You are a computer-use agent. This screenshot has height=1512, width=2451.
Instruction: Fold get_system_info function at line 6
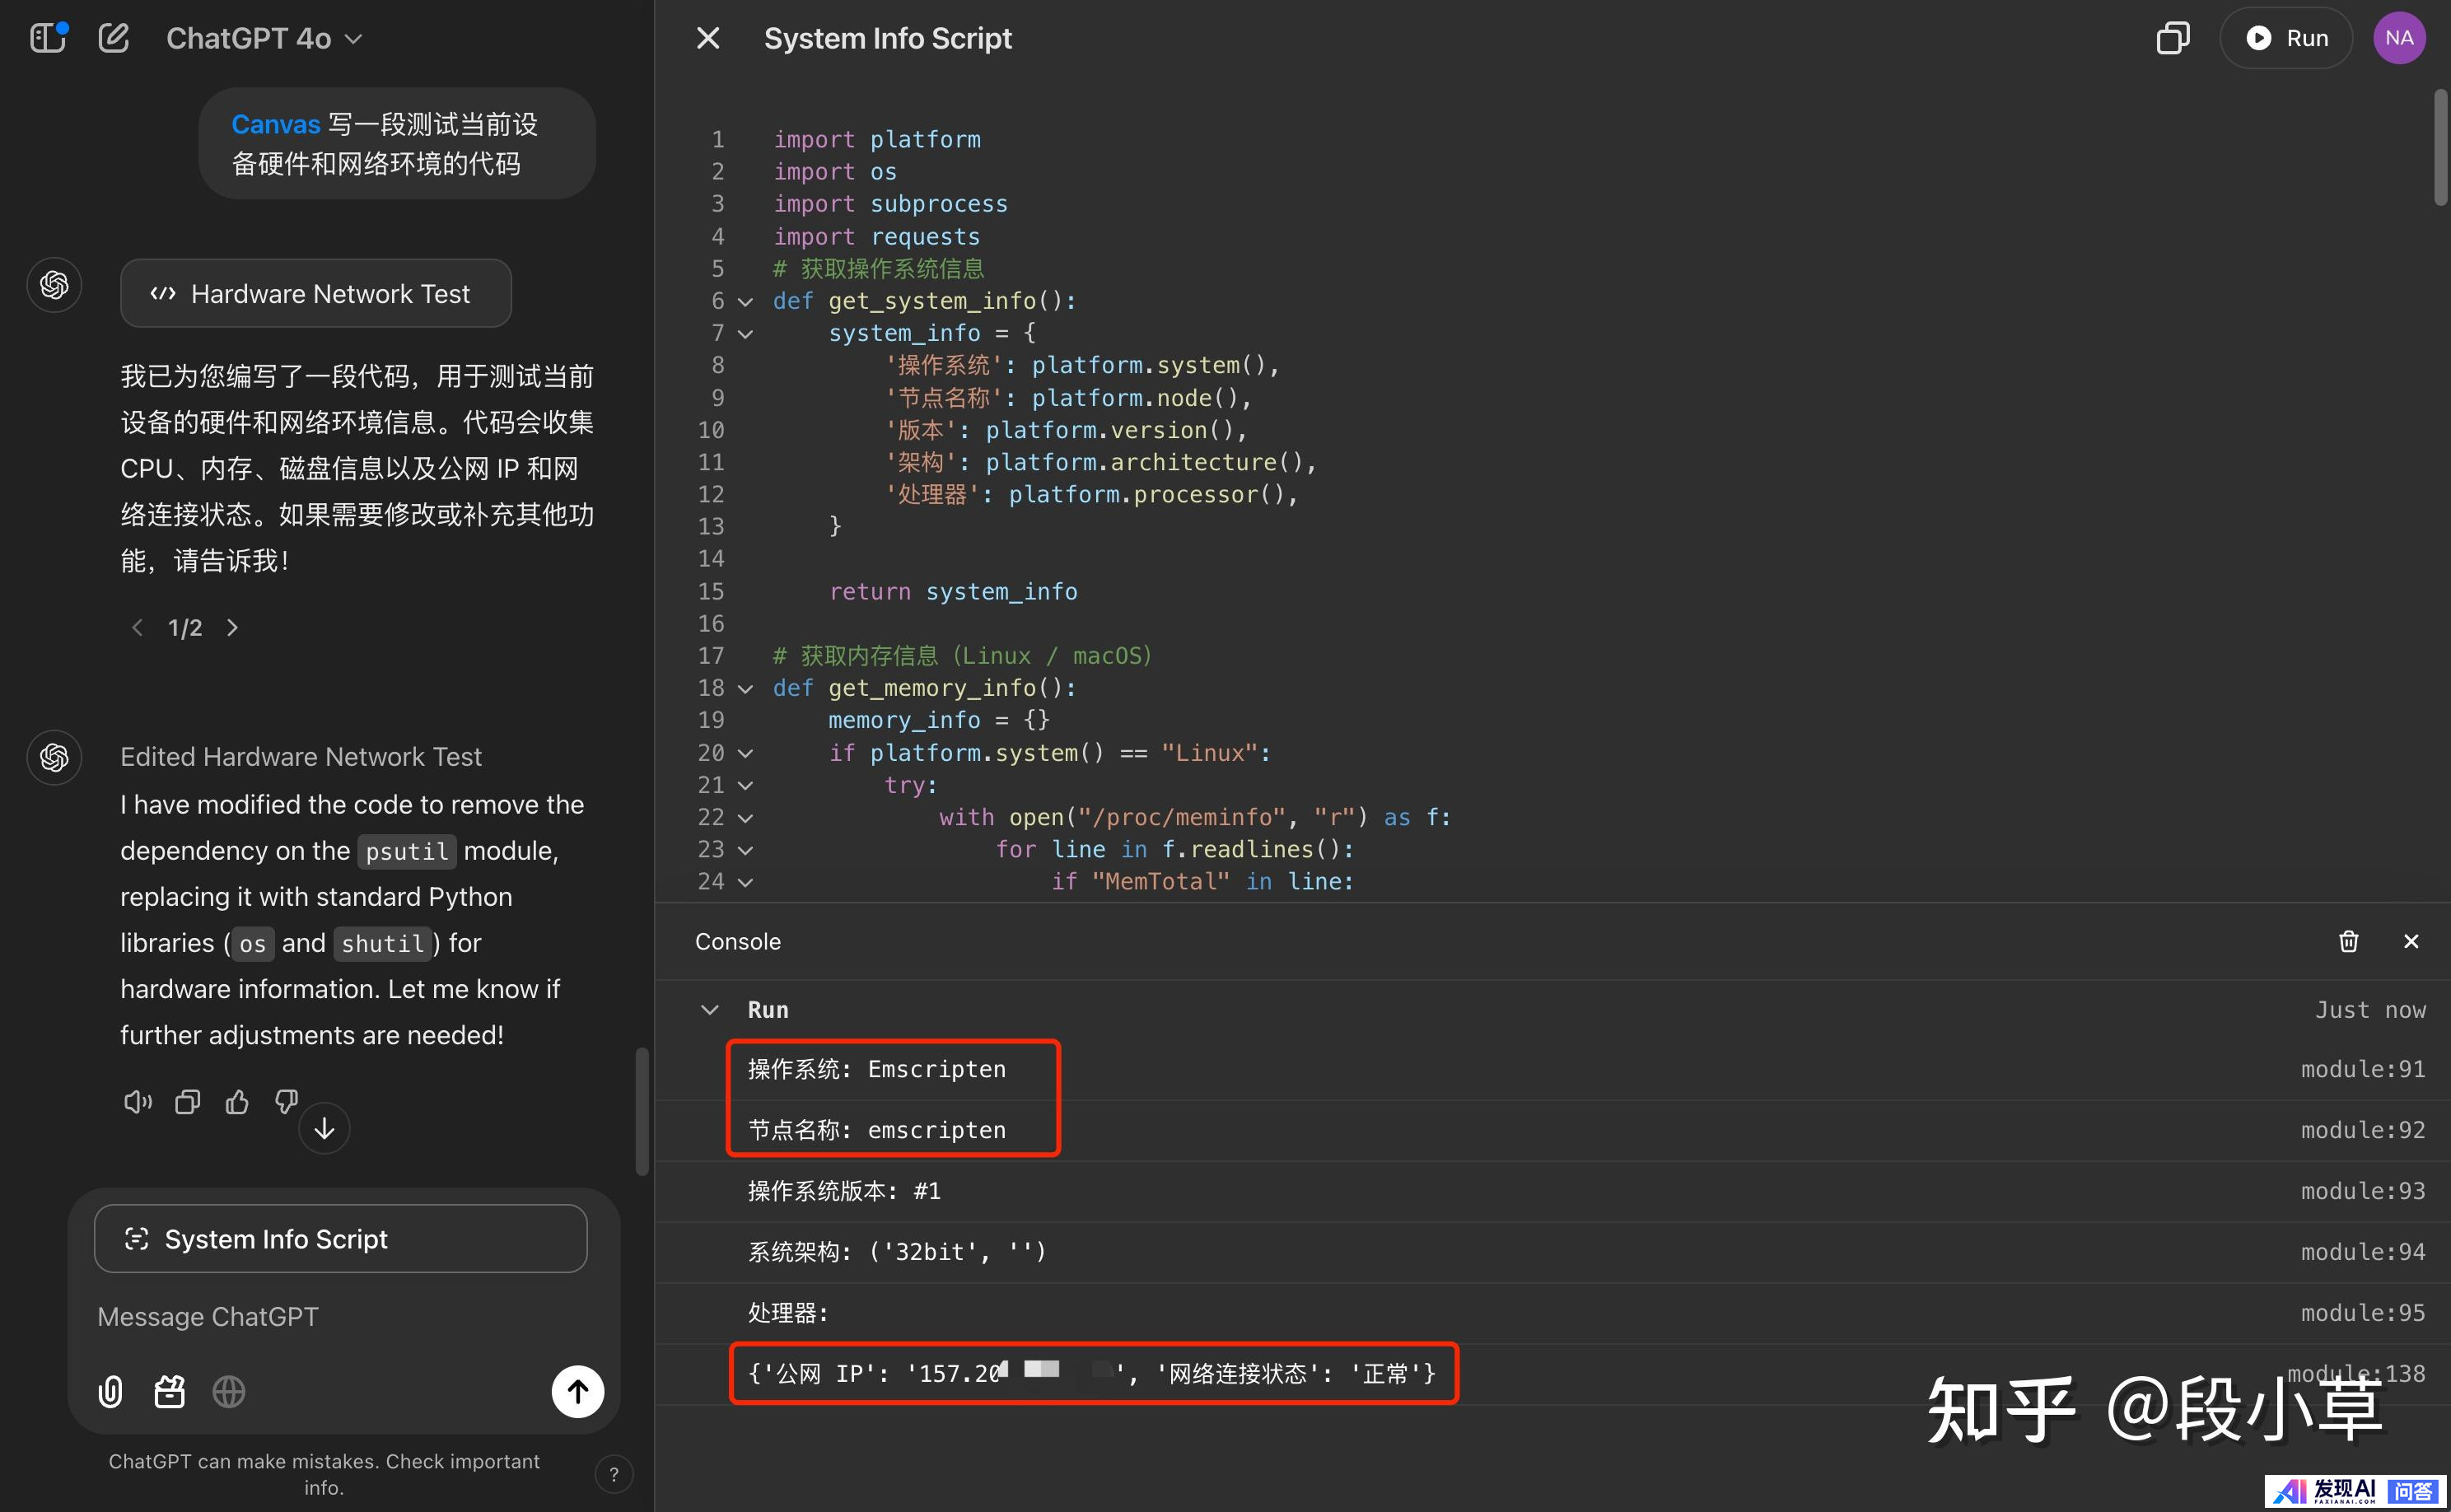[x=745, y=301]
